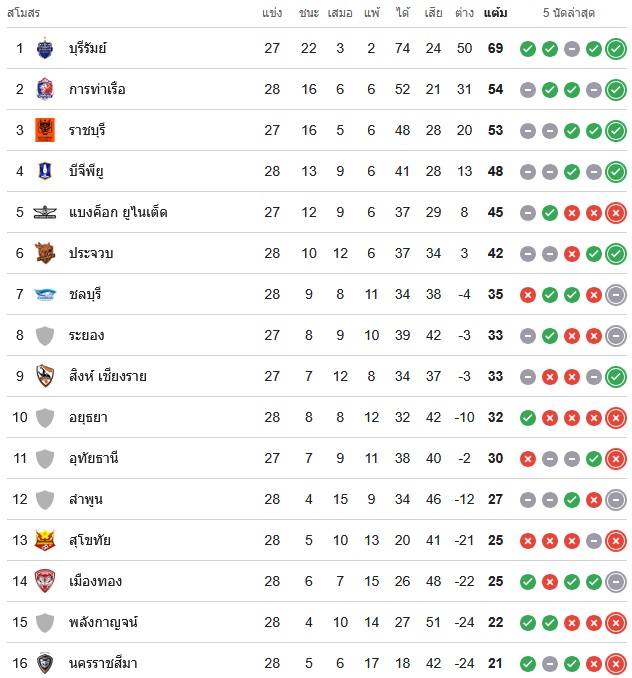This screenshot has height=678, width=632.
Task: Click the 5 นัดล่าสุด column header
Action: point(570,13)
